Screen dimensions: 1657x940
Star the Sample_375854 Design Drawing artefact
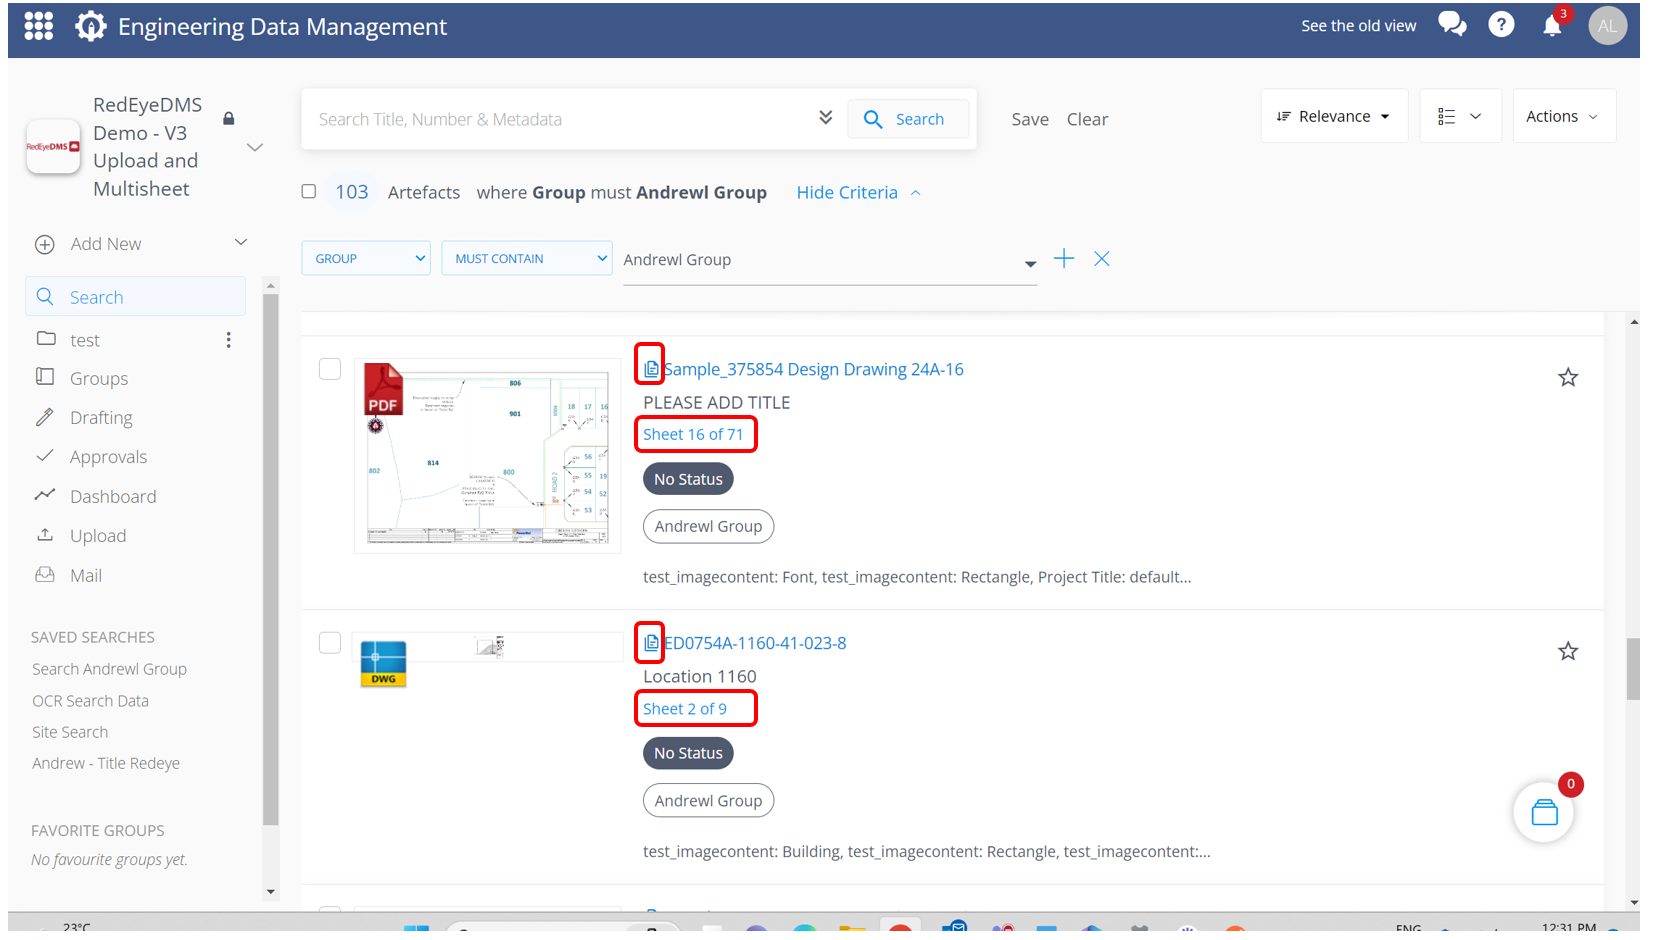[x=1567, y=377]
